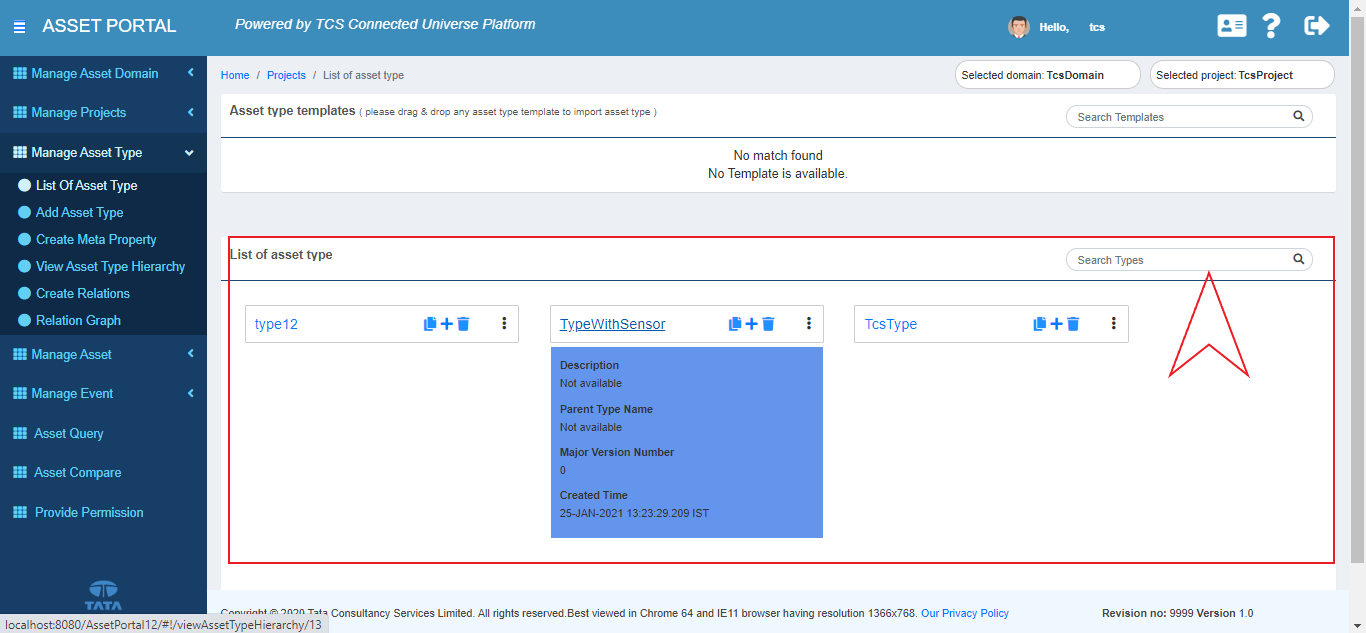Click Created Time value 25-JAN-2021
The image size is (1366, 633).
click(634, 513)
